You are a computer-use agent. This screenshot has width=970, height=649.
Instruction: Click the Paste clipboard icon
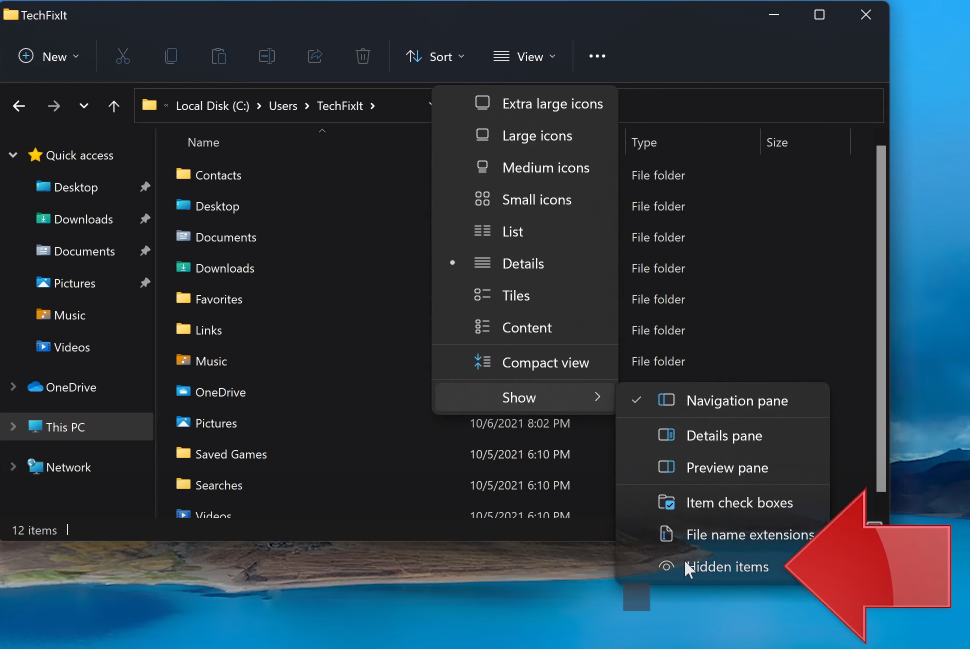coord(219,56)
